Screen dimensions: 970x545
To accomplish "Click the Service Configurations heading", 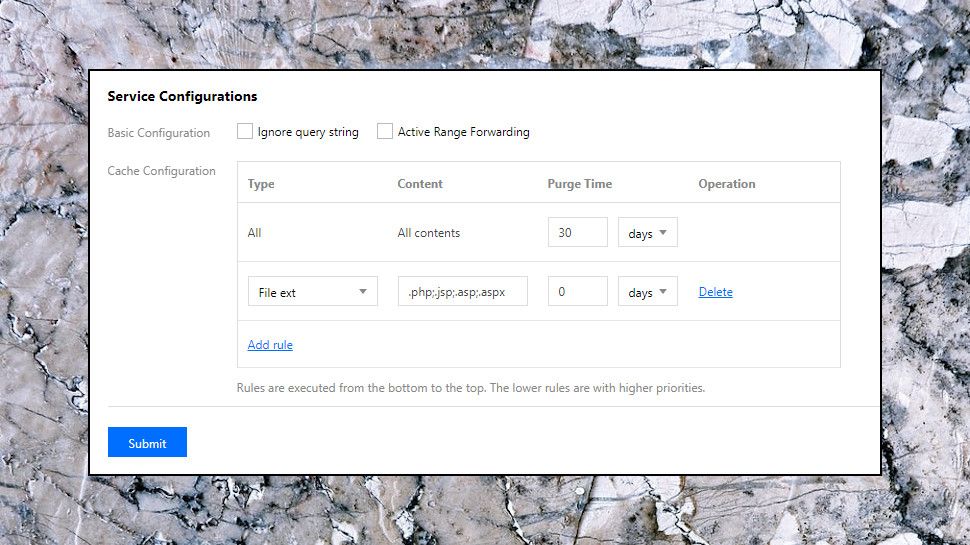I will (182, 97).
